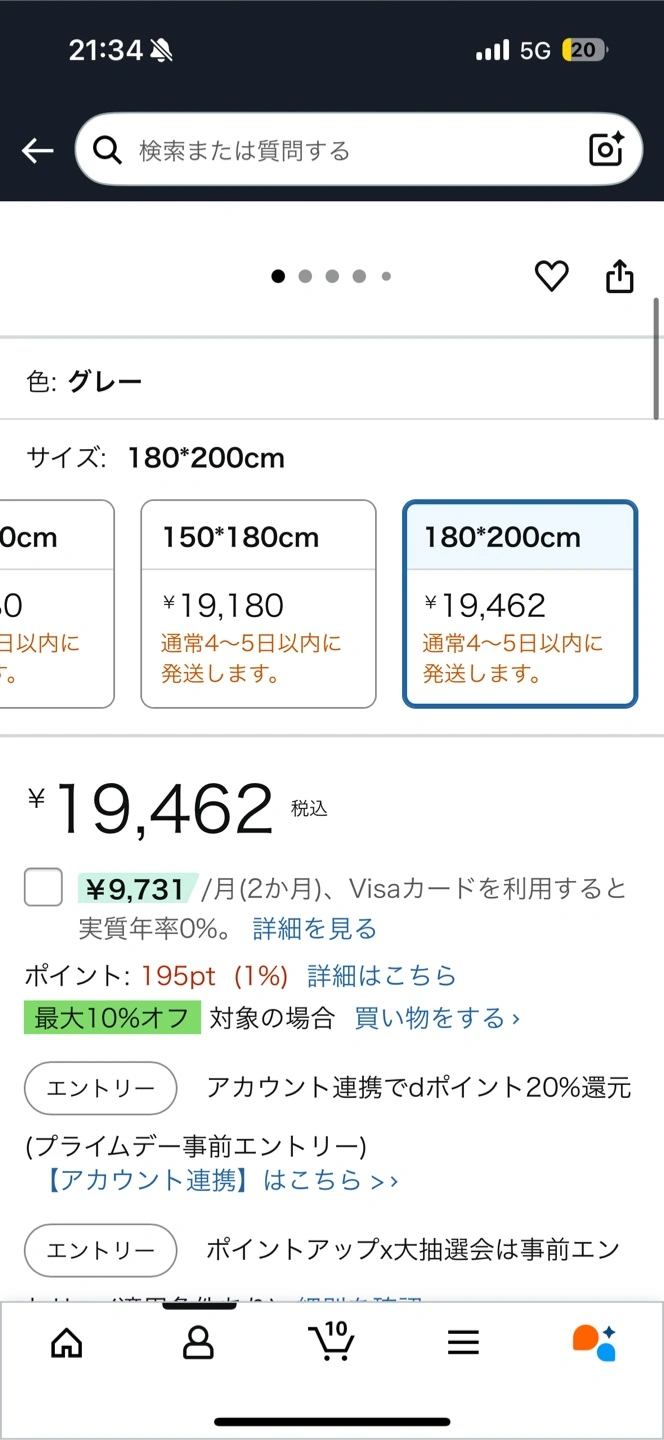Tick the ¥9,731 monthly installment checkbox

click(x=43, y=887)
